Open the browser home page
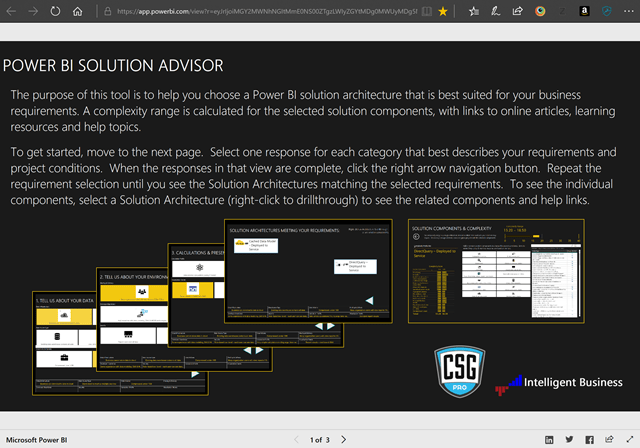This screenshot has height=448, width=640. [77, 11]
